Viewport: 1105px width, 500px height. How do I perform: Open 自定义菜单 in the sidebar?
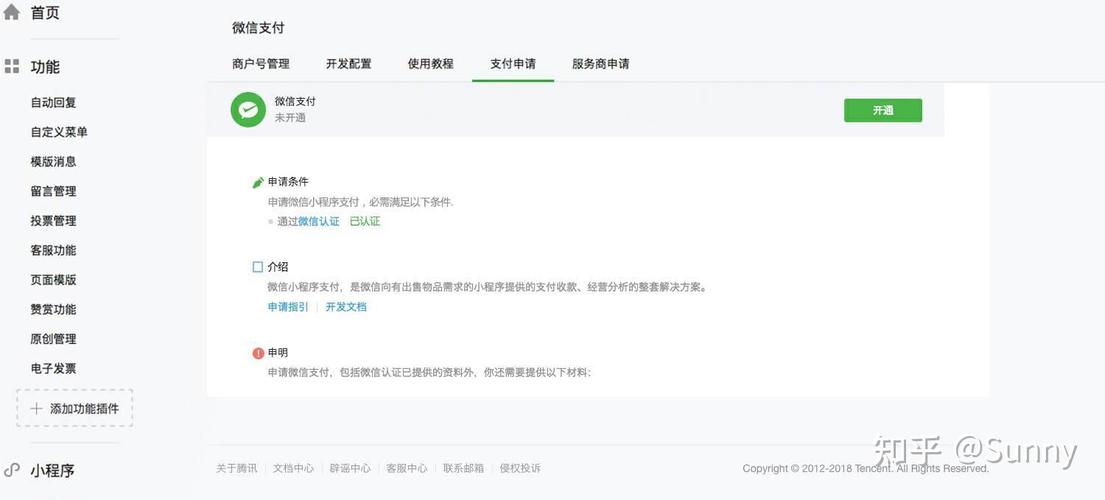coord(59,132)
